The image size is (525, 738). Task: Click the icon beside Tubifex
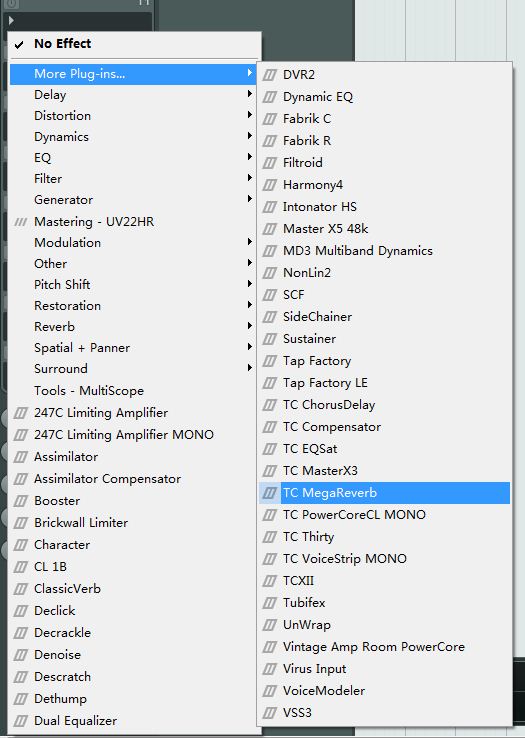tap(269, 602)
